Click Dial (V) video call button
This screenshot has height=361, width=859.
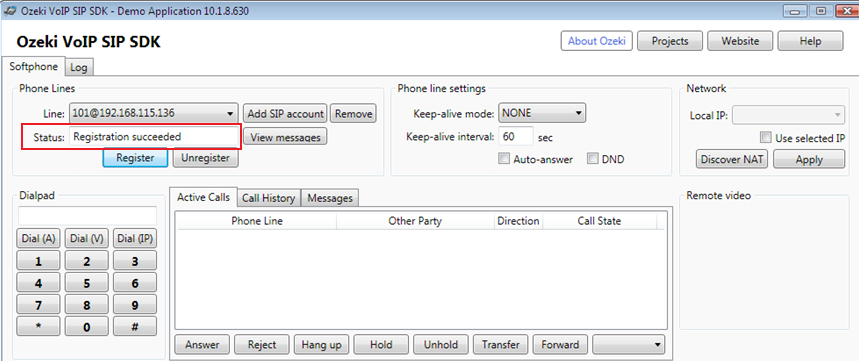pyautogui.click(x=87, y=239)
